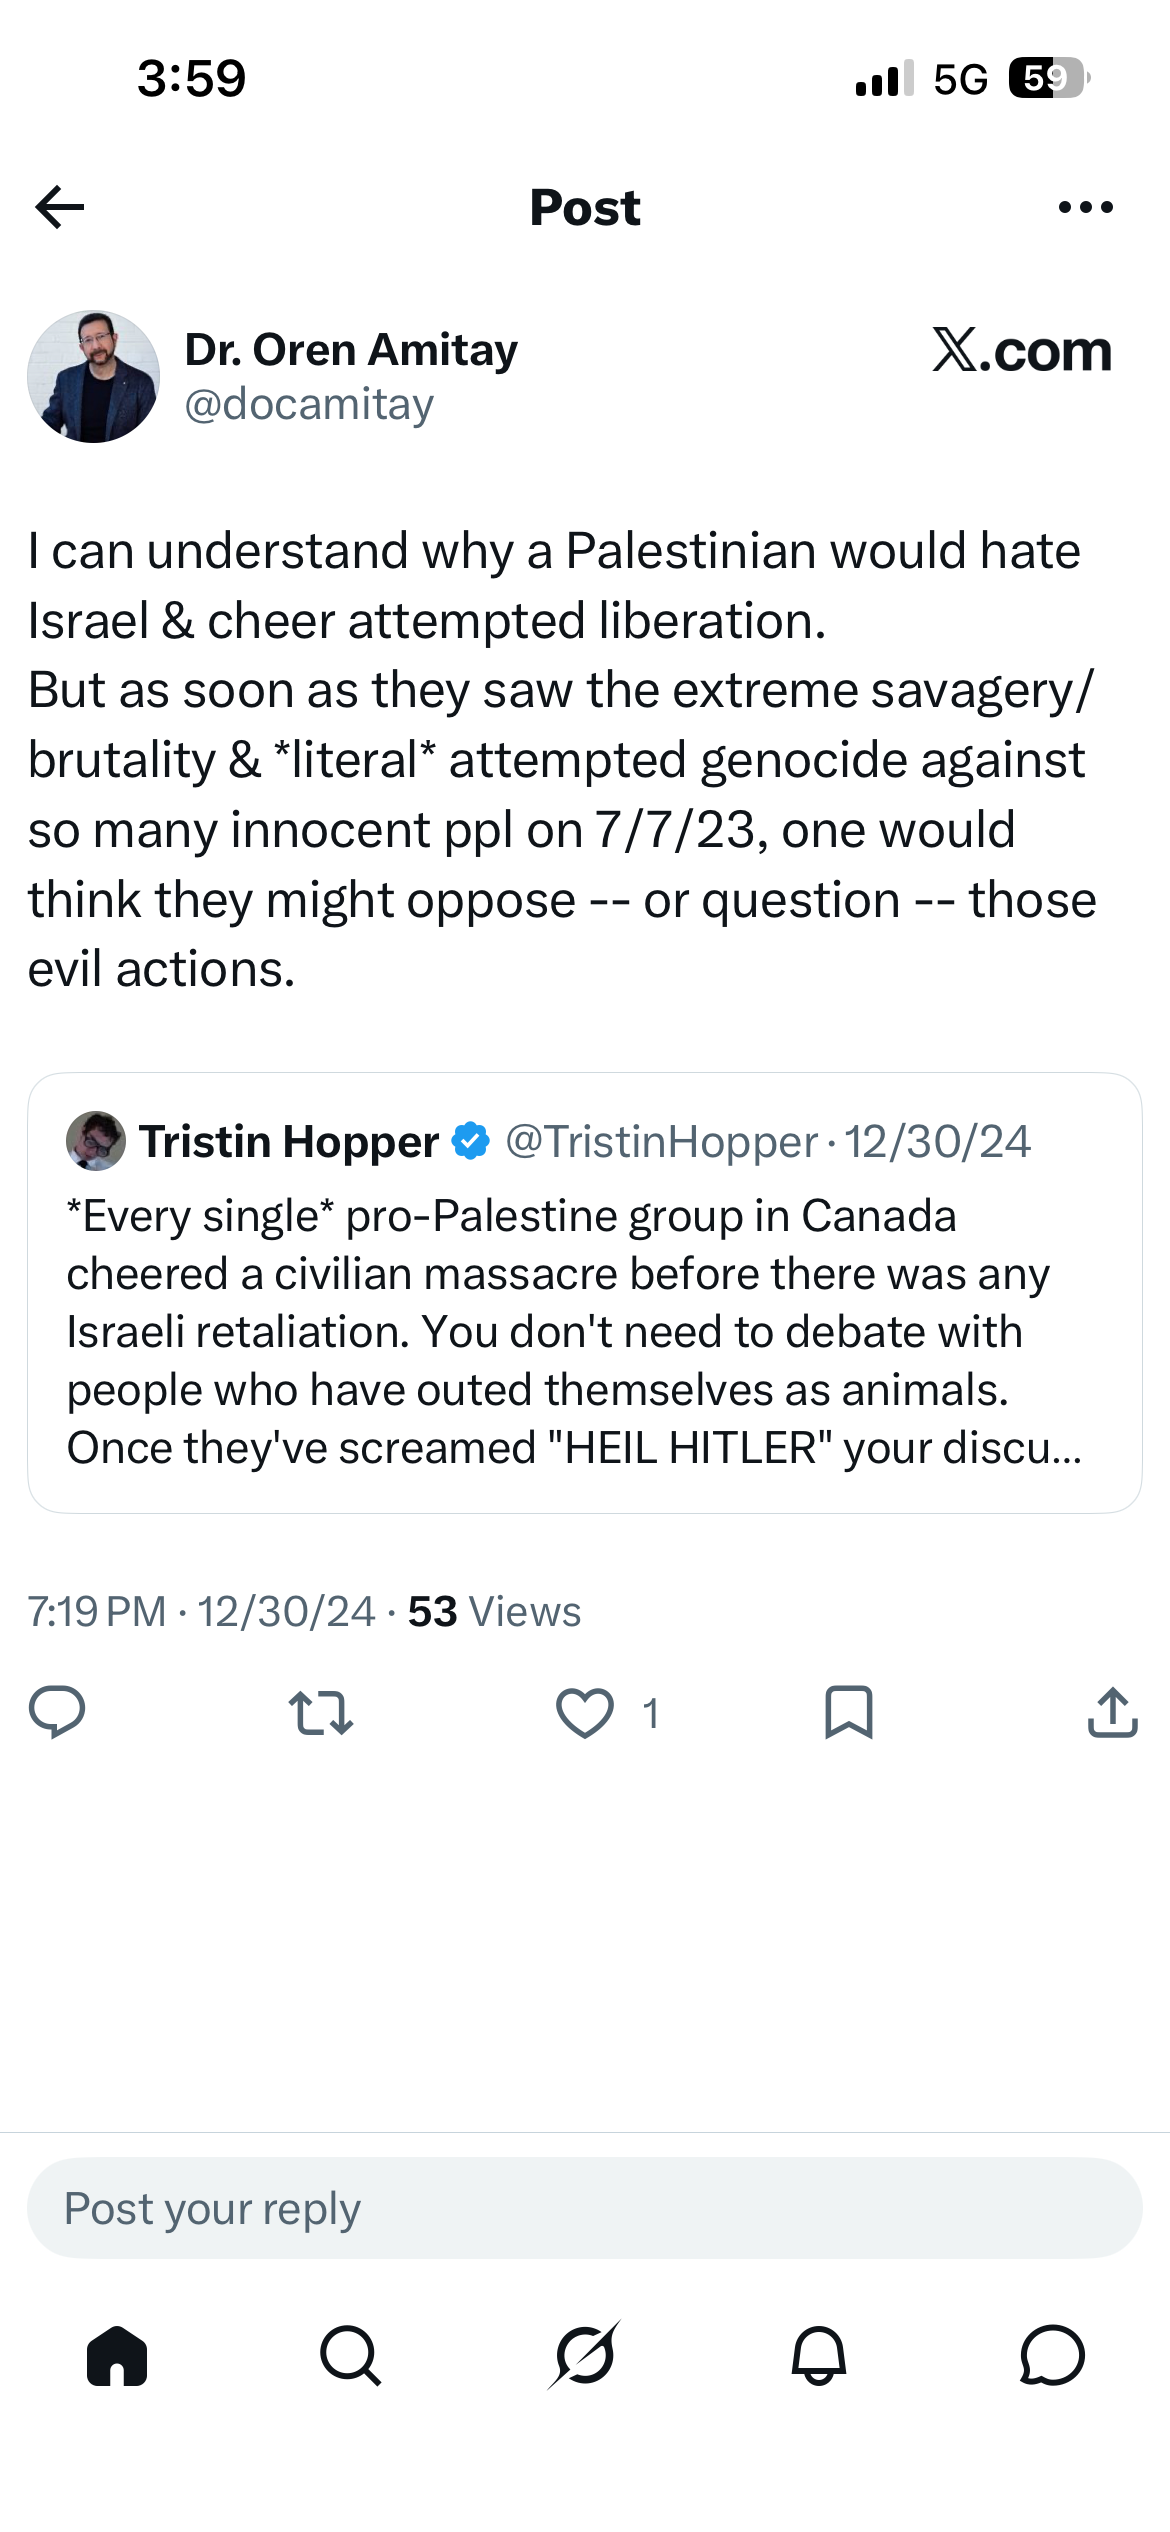Open the Search tab

[x=351, y=2355]
